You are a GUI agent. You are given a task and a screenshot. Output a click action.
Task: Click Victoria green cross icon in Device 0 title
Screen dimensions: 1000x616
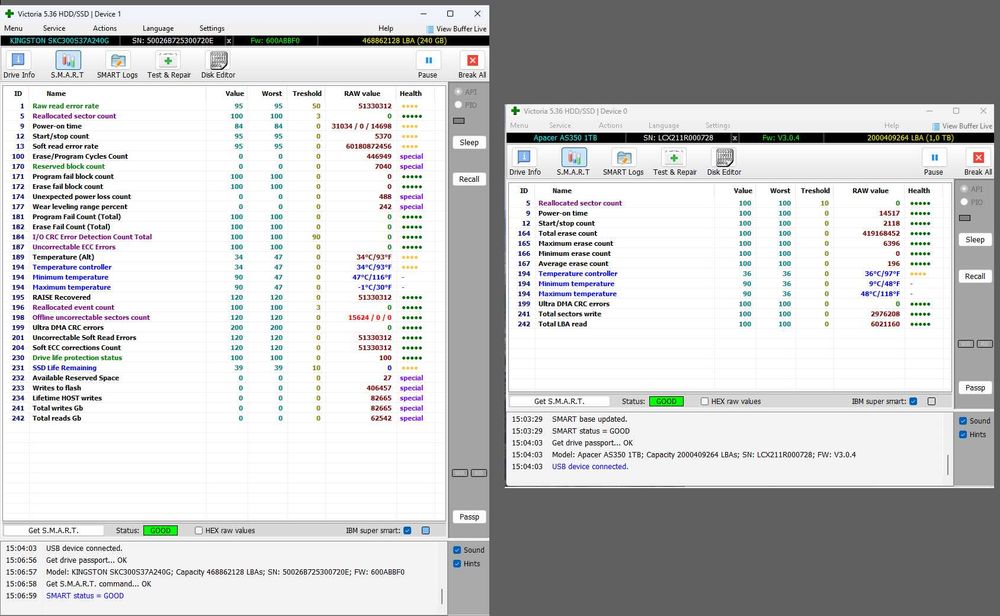tap(515, 110)
